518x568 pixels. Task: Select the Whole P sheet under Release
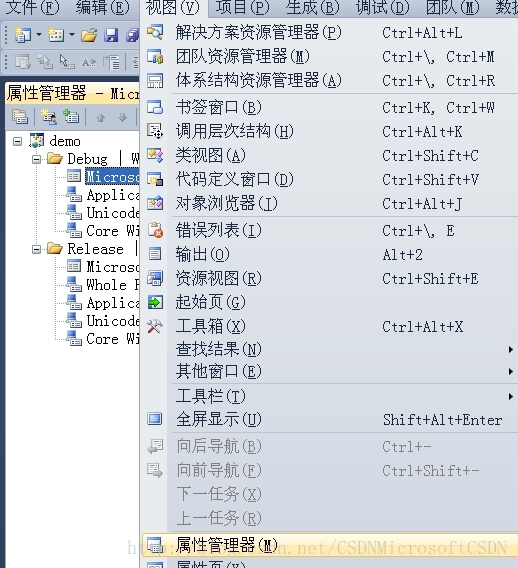click(x=112, y=285)
